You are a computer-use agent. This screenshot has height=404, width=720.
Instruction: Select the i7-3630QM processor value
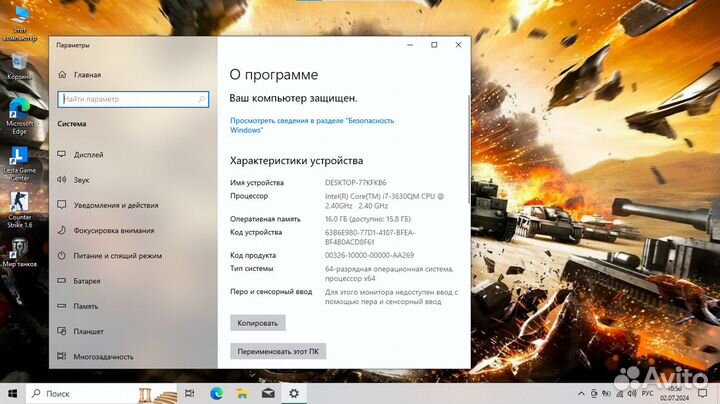click(384, 201)
